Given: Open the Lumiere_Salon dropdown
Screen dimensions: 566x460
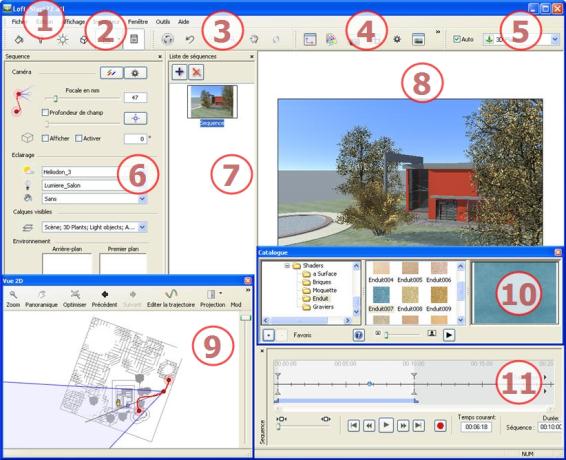Looking at the screenshot, I should (94, 185).
